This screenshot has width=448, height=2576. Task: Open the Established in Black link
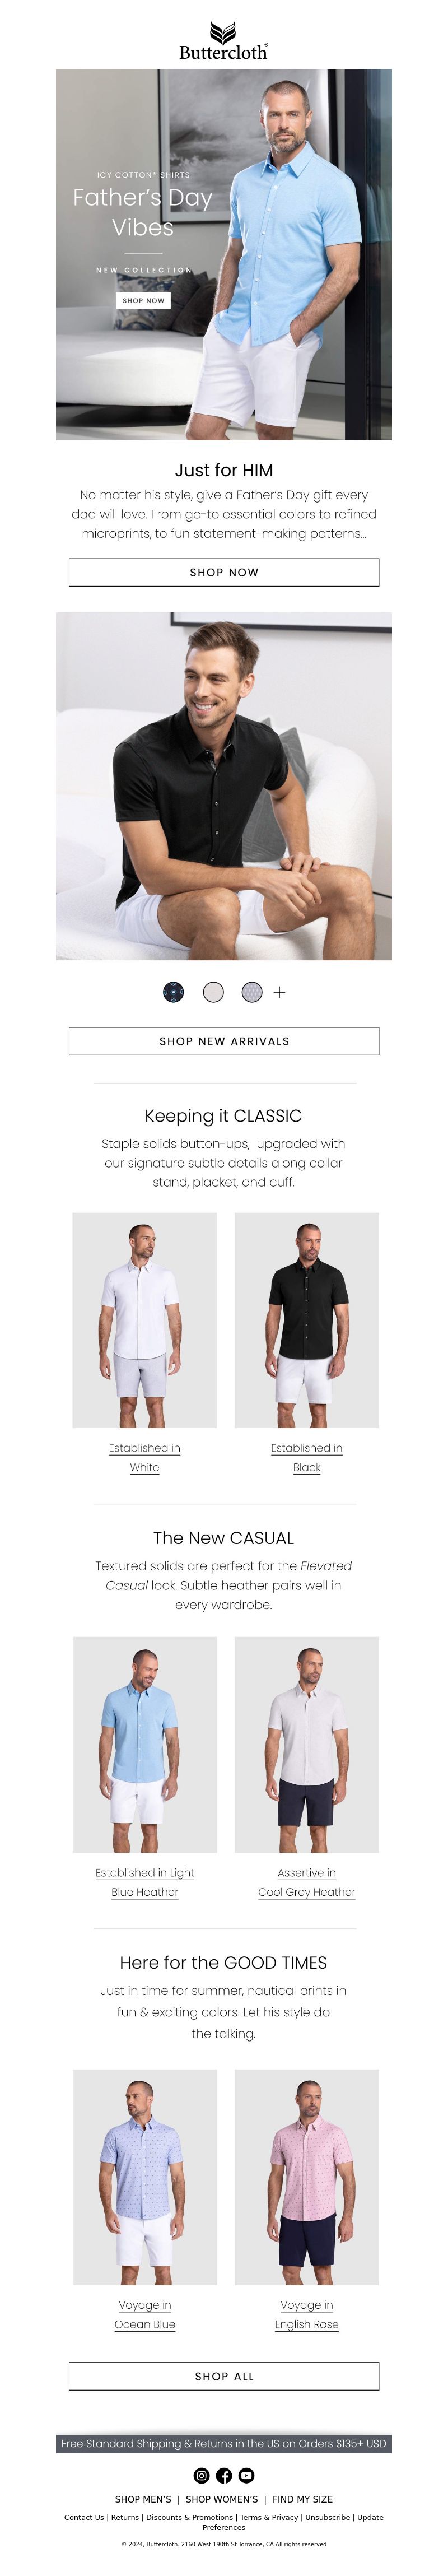tap(307, 1458)
